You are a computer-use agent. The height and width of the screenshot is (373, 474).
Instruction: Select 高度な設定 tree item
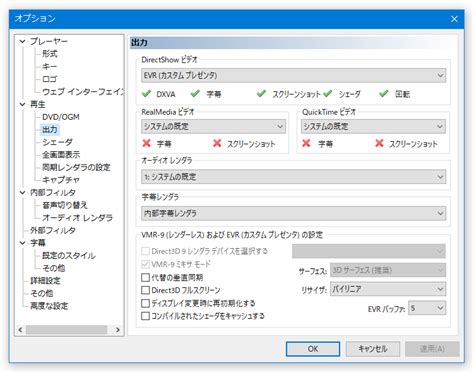click(49, 306)
